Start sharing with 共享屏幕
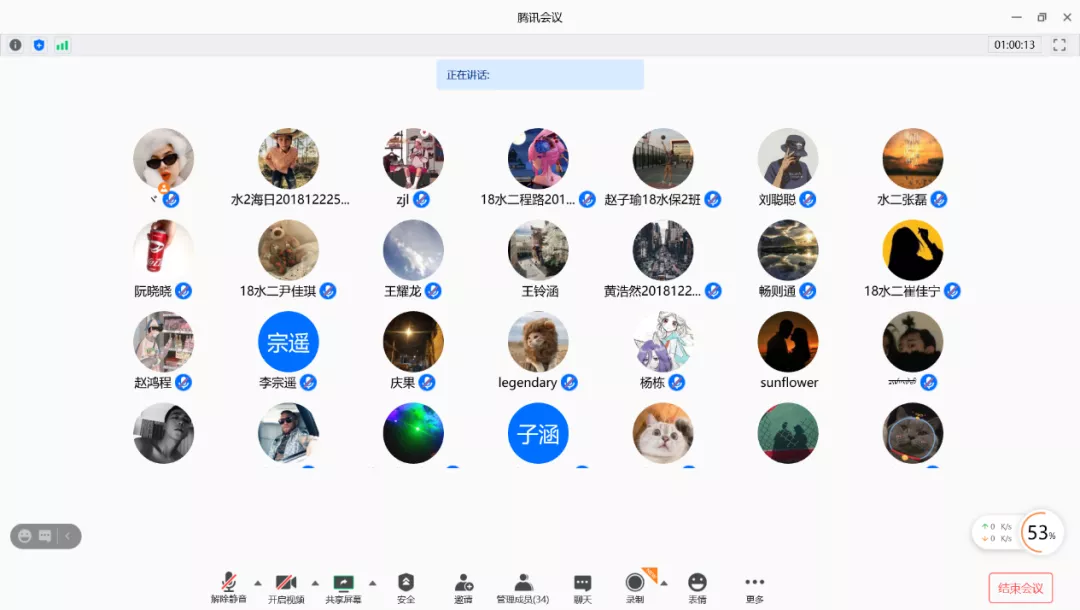The width and height of the screenshot is (1080, 610). point(343,587)
